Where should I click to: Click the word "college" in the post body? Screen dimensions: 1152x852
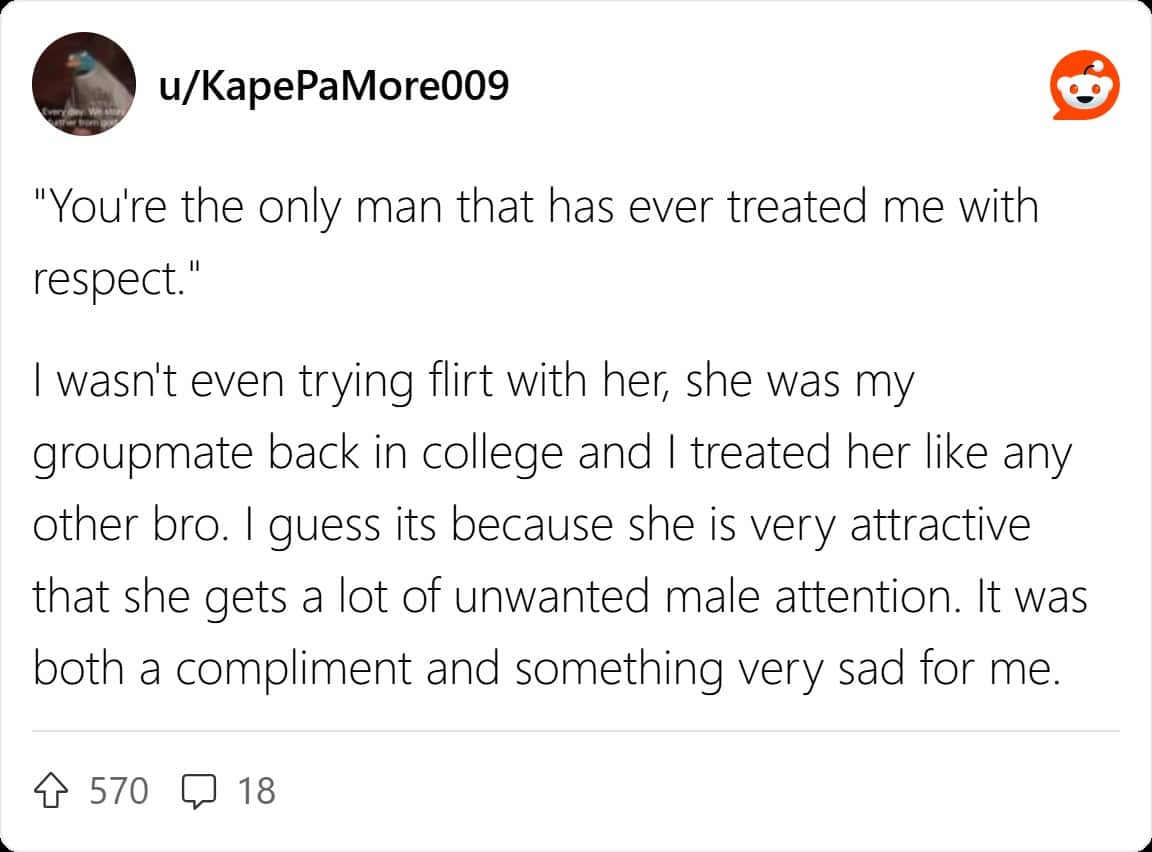(492, 454)
